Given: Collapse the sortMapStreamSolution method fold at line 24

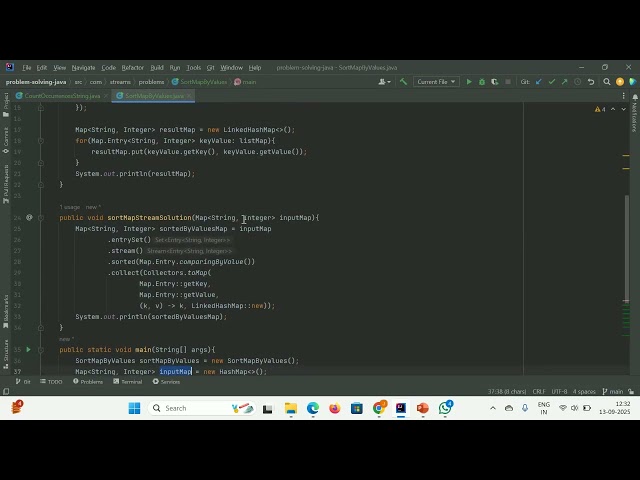Looking at the screenshot, I should [41, 218].
